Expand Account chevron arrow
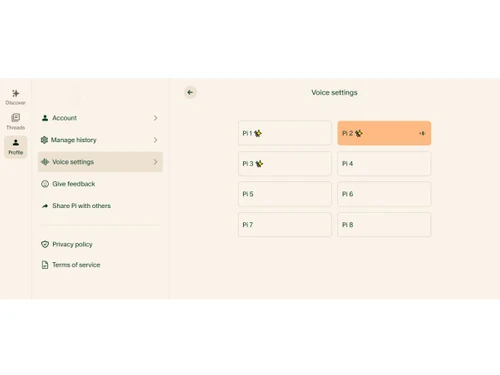Image resolution: width=500 pixels, height=375 pixels. 155,118
